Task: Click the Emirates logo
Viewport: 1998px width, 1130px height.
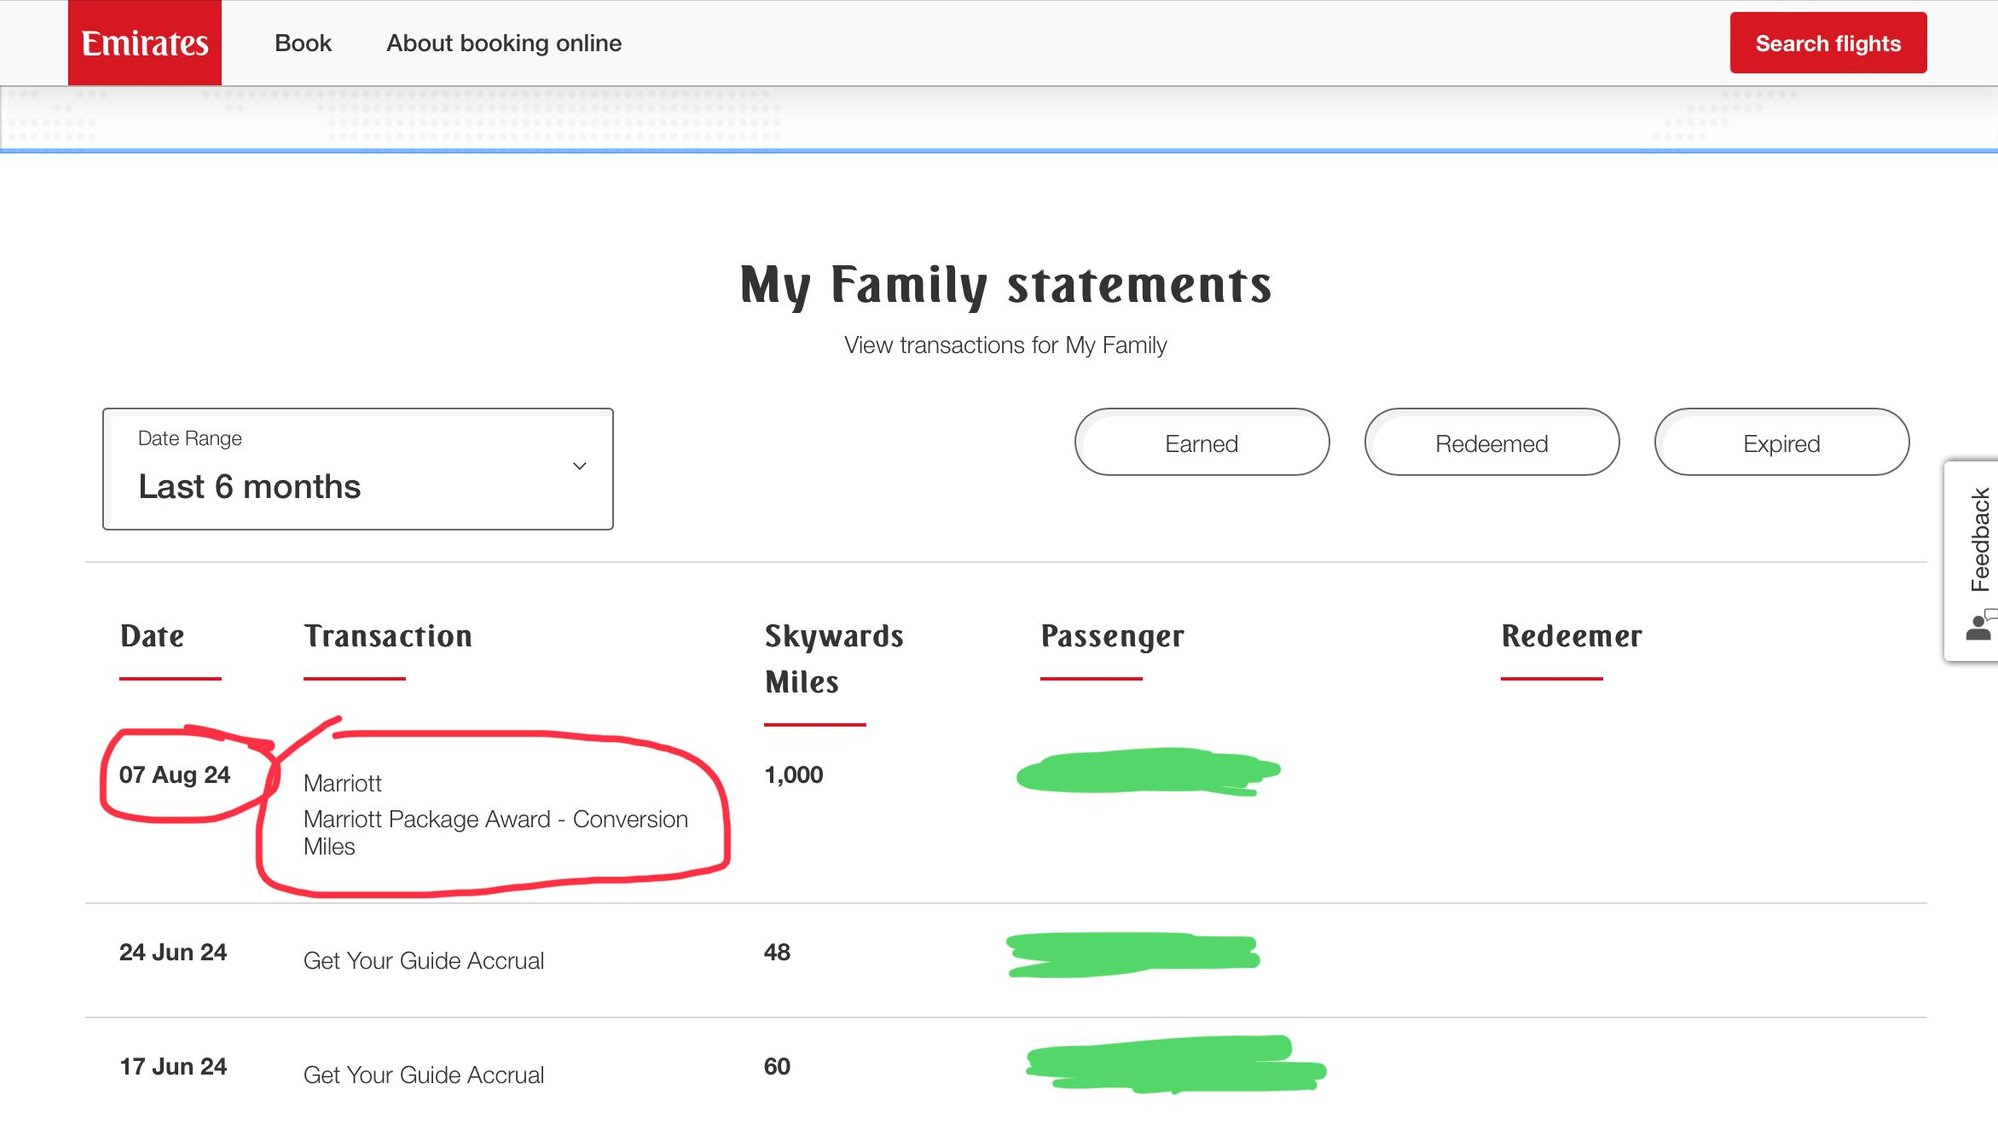Action: [x=145, y=43]
